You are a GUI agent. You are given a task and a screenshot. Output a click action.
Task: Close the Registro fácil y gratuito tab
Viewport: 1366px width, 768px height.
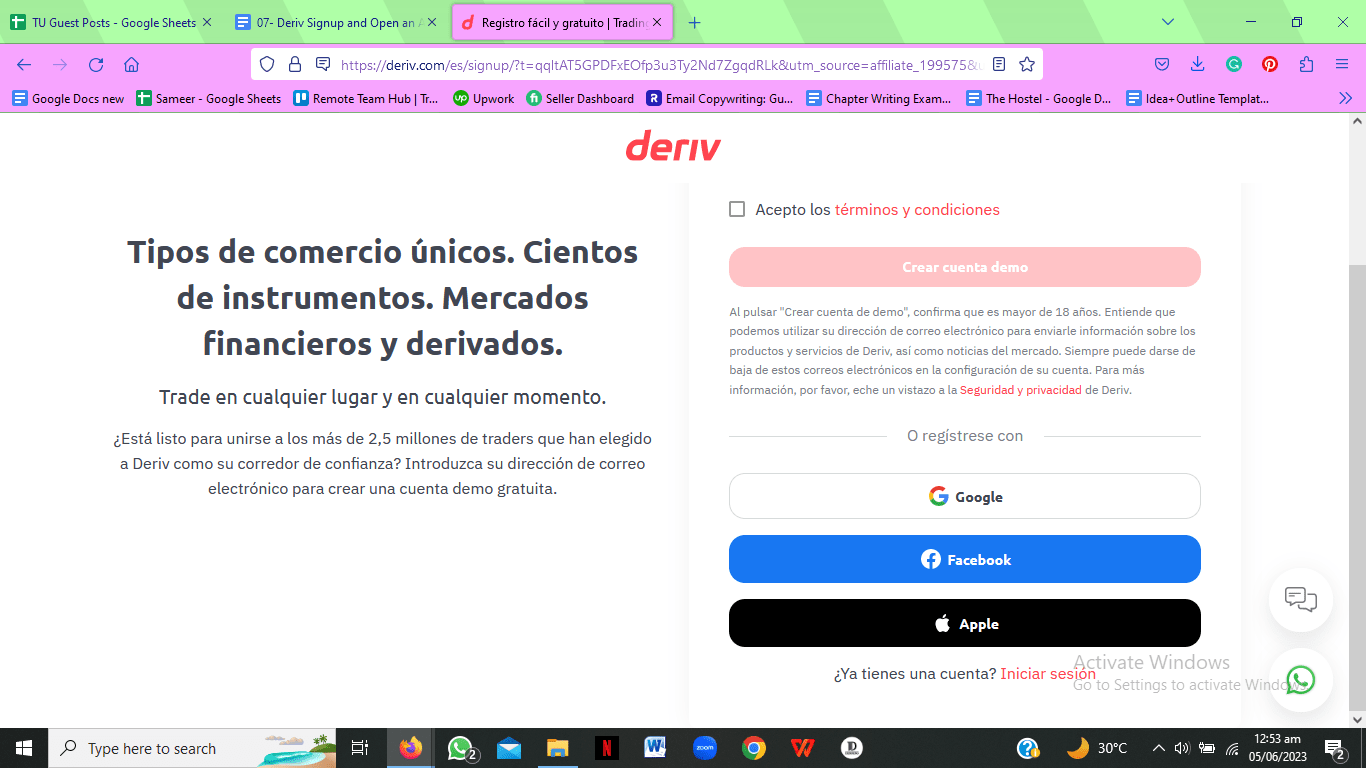657,22
